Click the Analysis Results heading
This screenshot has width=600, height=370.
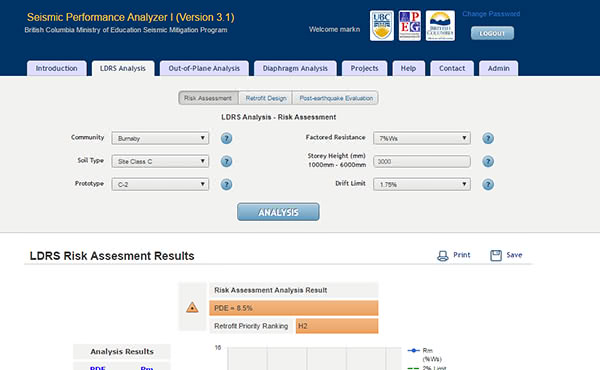tap(122, 351)
